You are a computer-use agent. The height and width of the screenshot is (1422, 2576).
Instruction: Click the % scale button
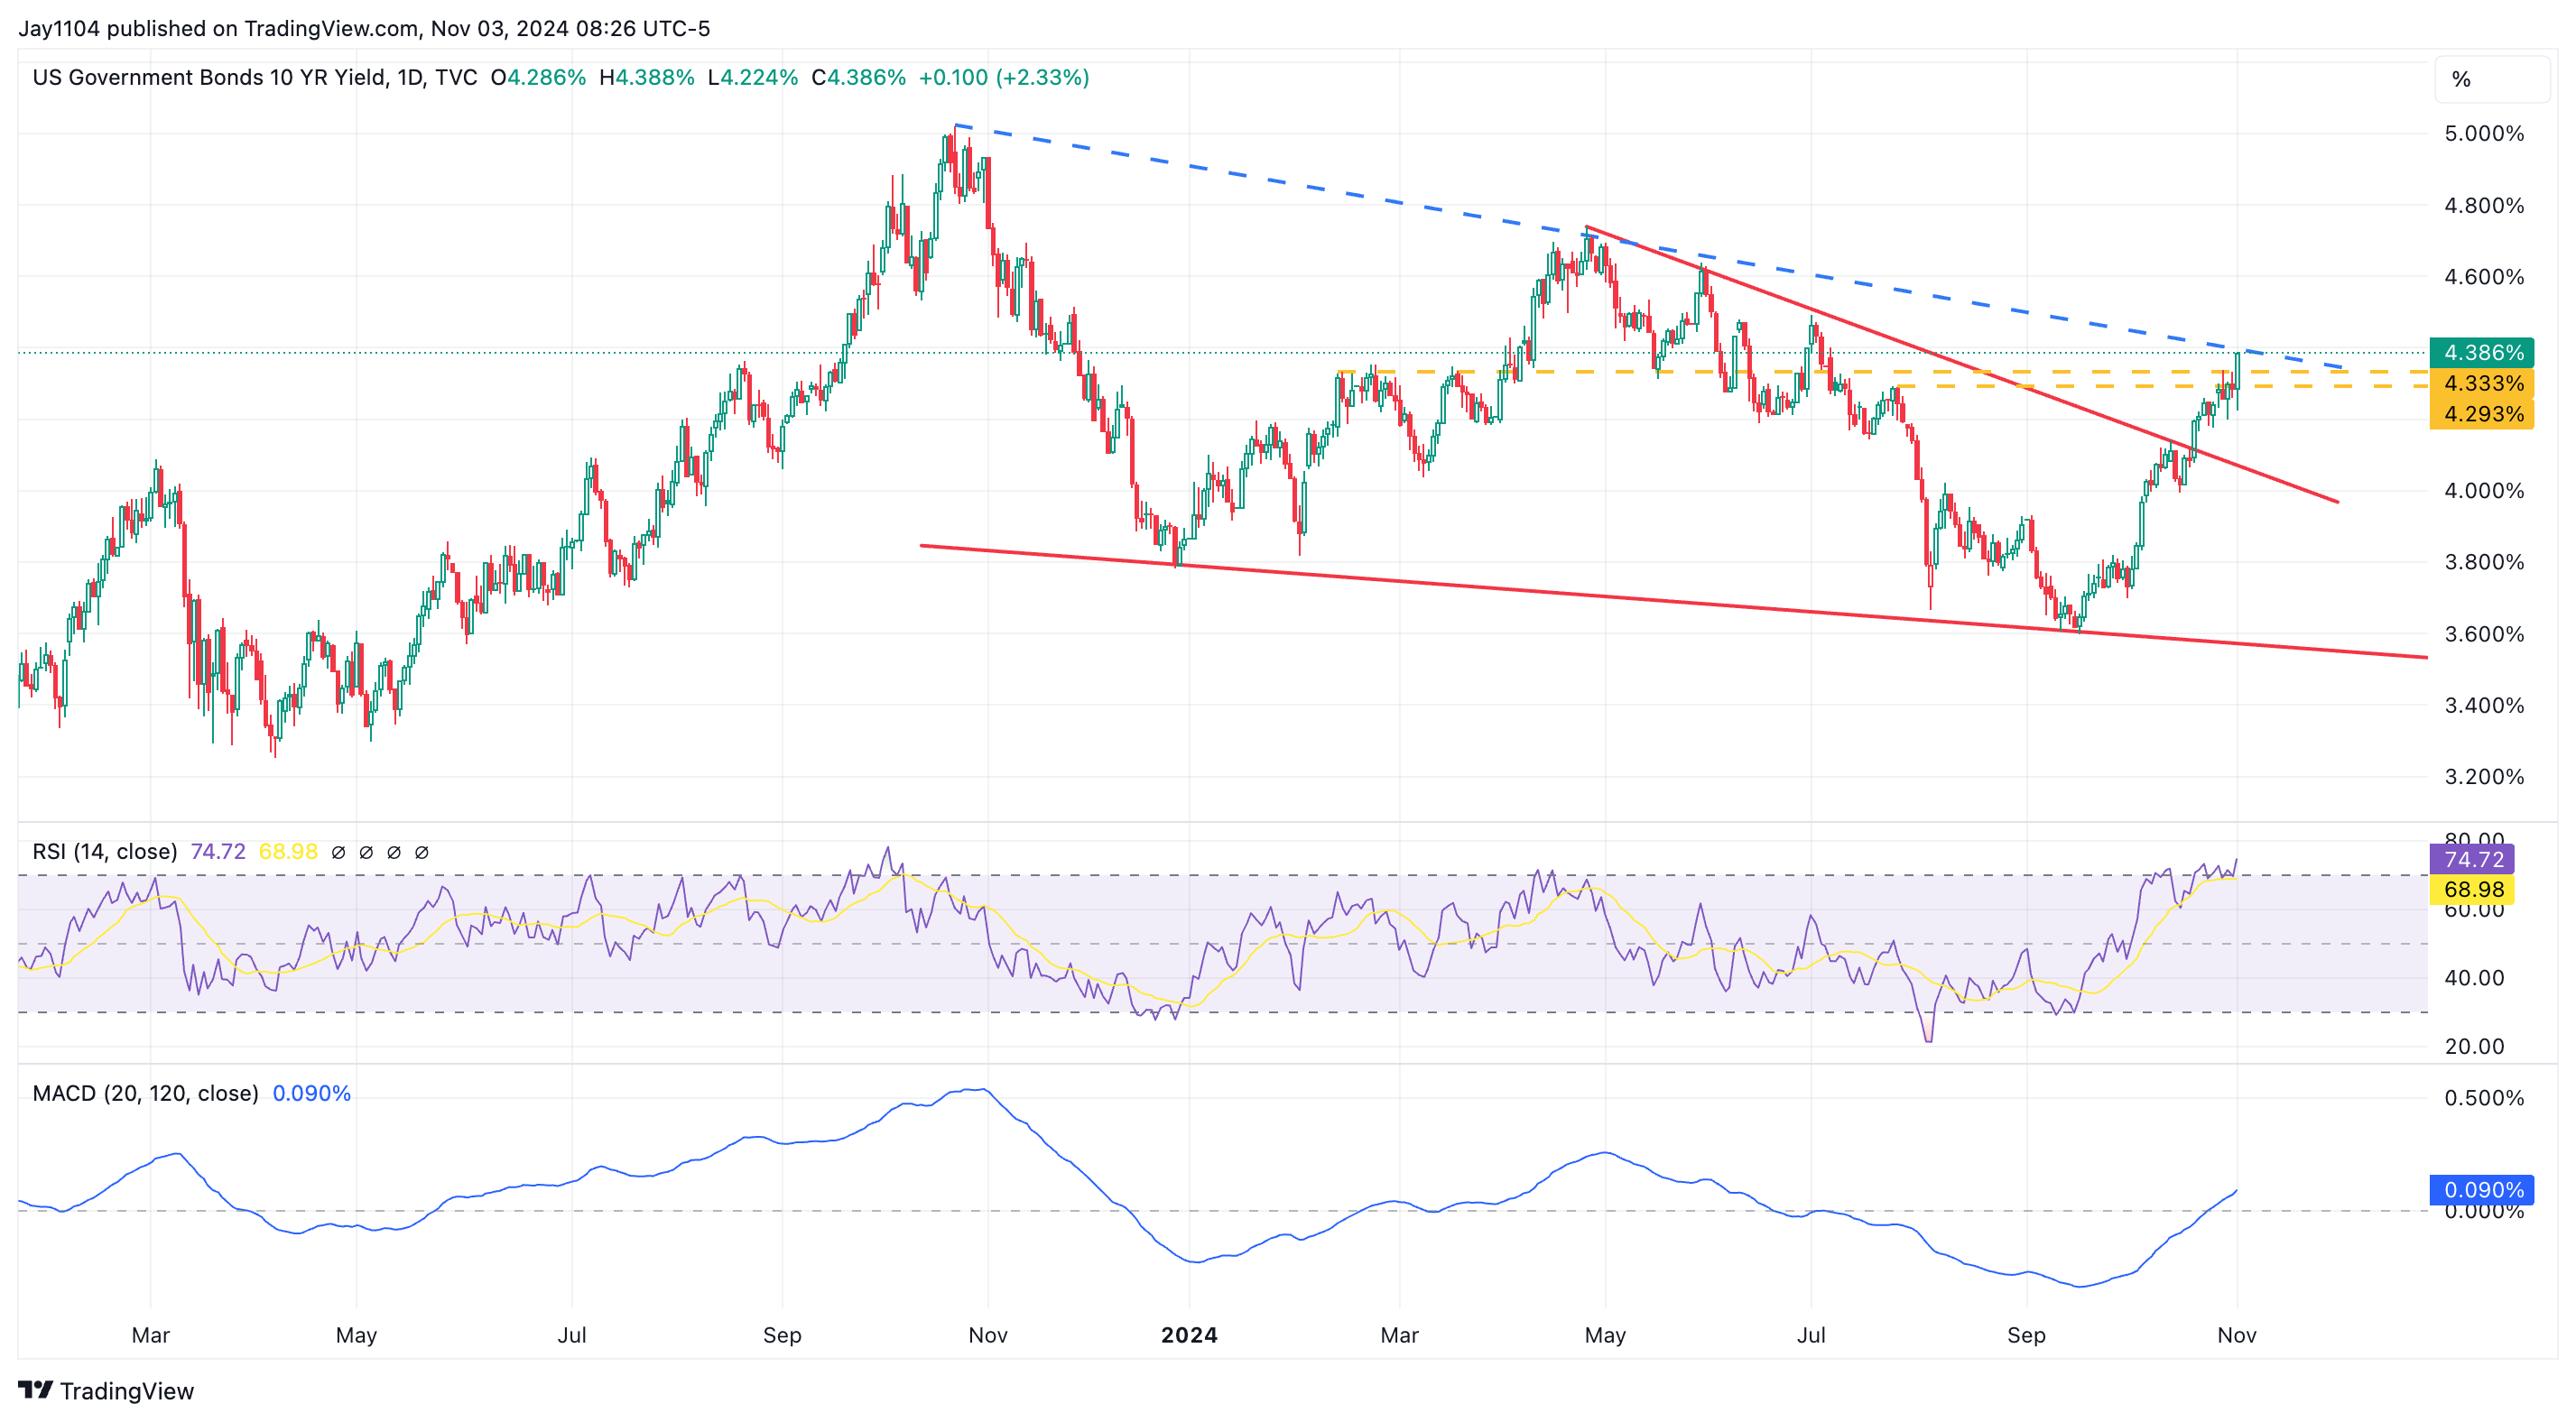click(x=2491, y=79)
